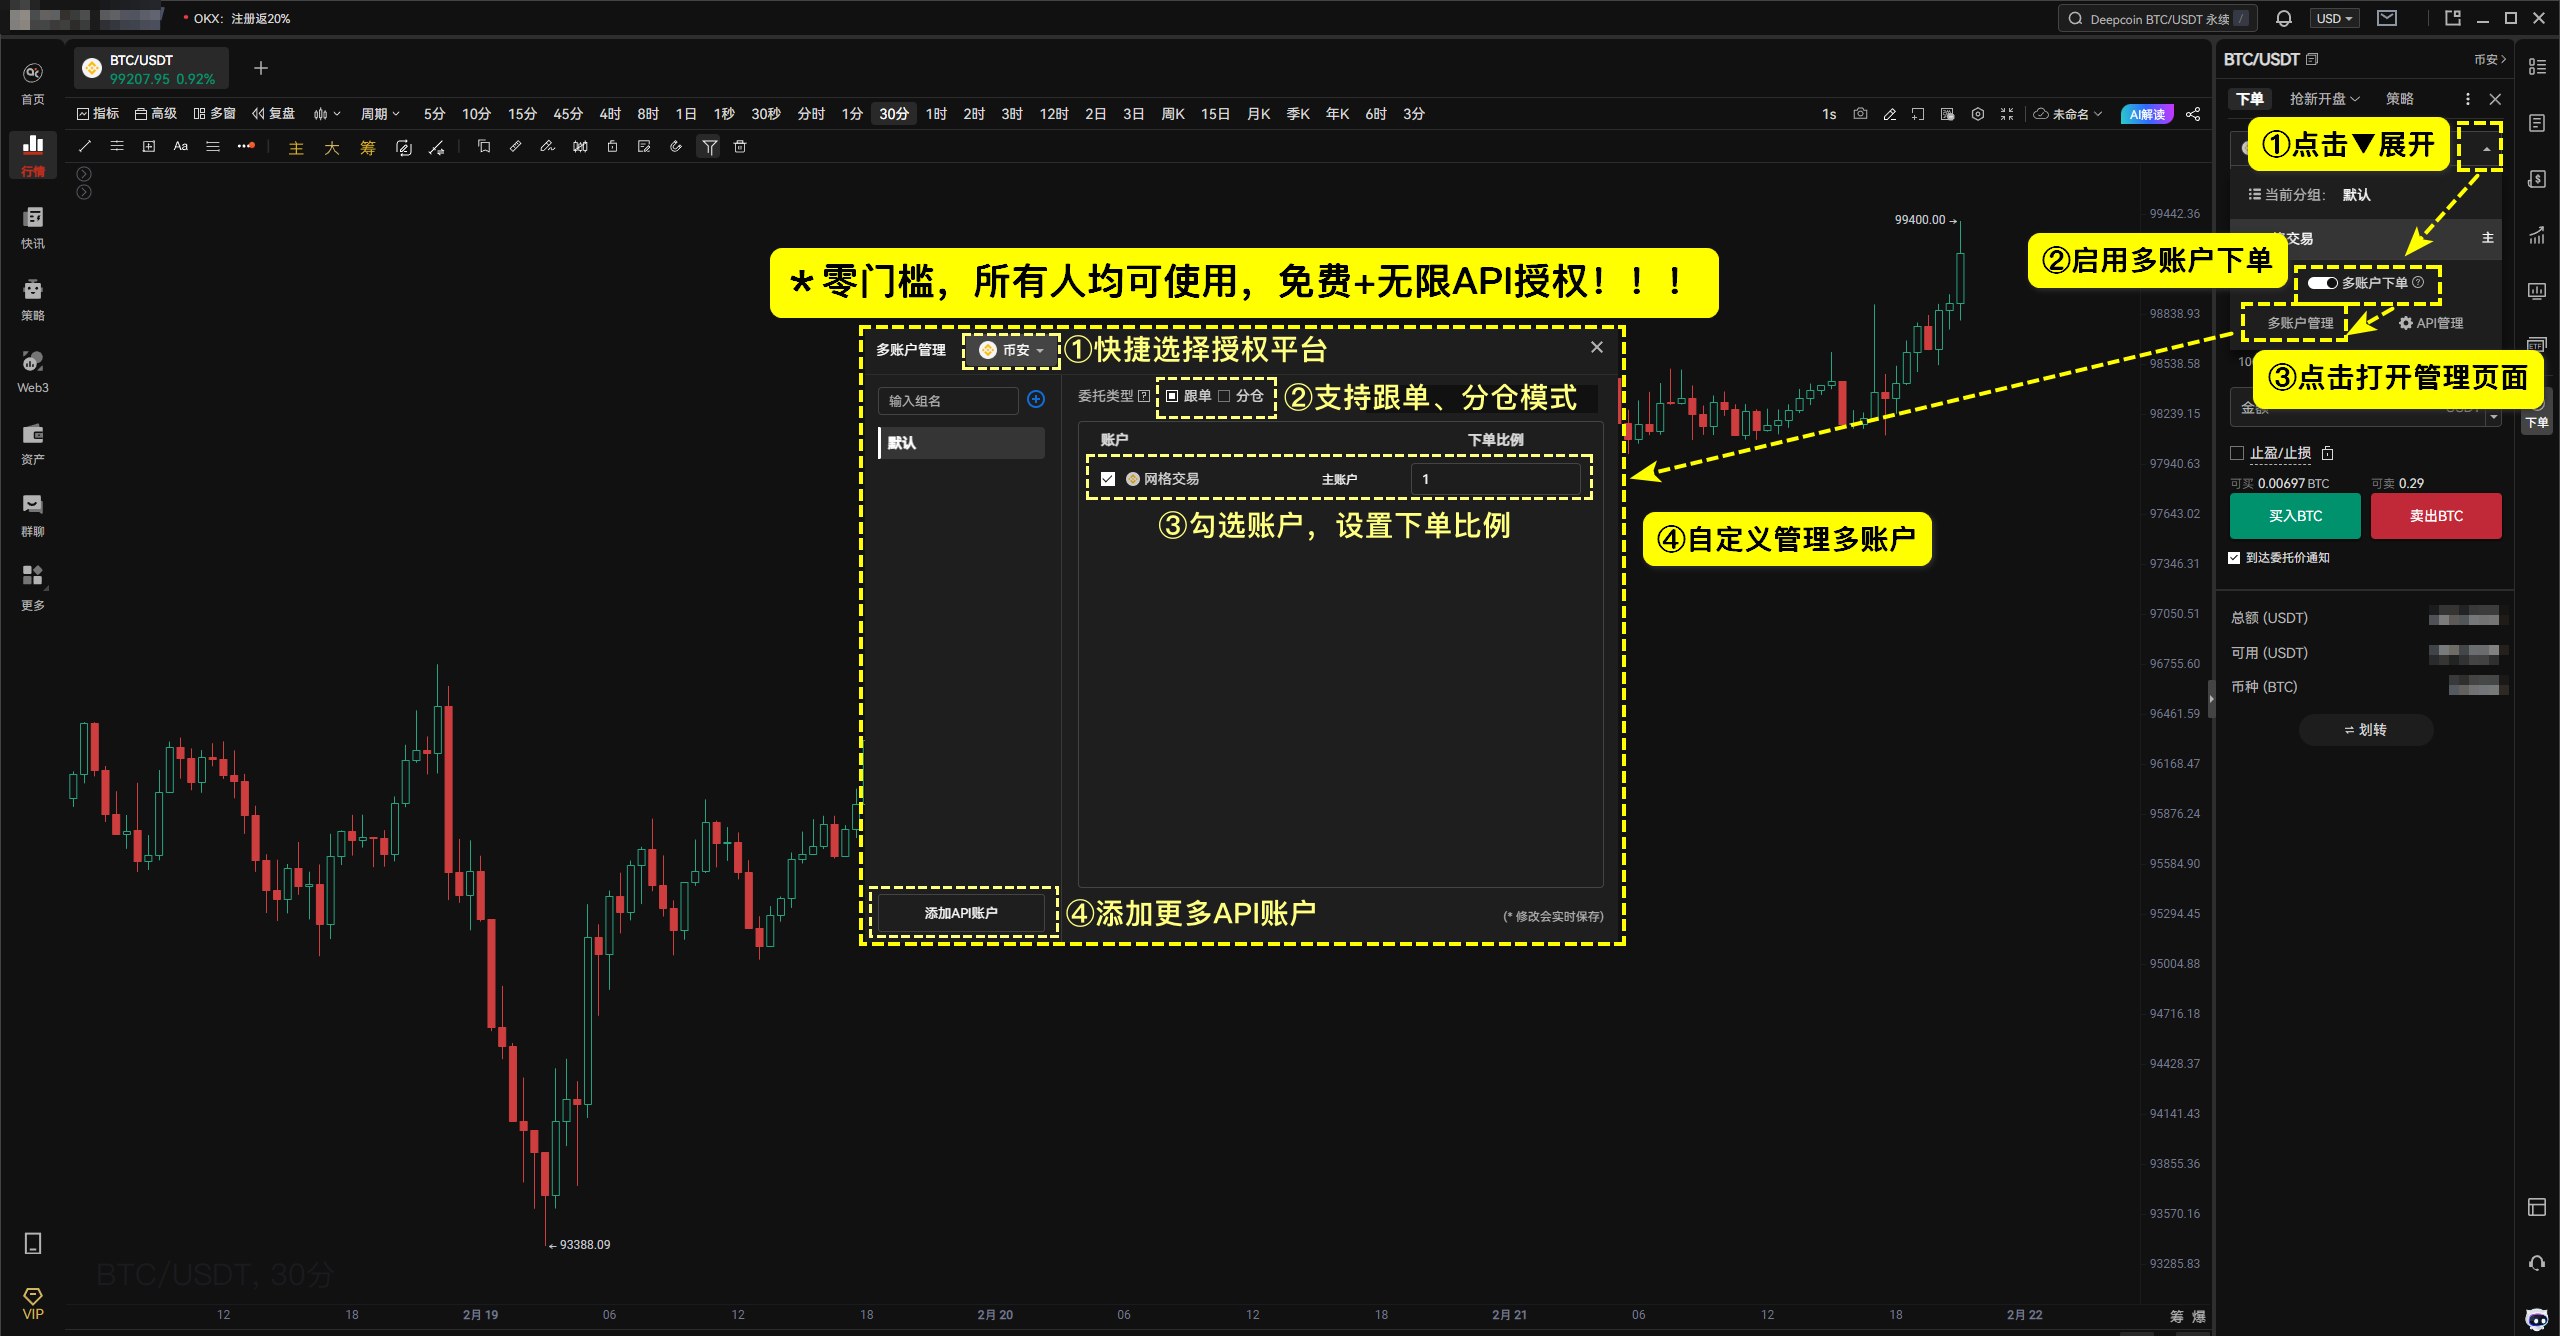Image resolution: width=2560 pixels, height=1336 pixels.
Task: Click the blue add group plus icon
Action: pos(1036,400)
